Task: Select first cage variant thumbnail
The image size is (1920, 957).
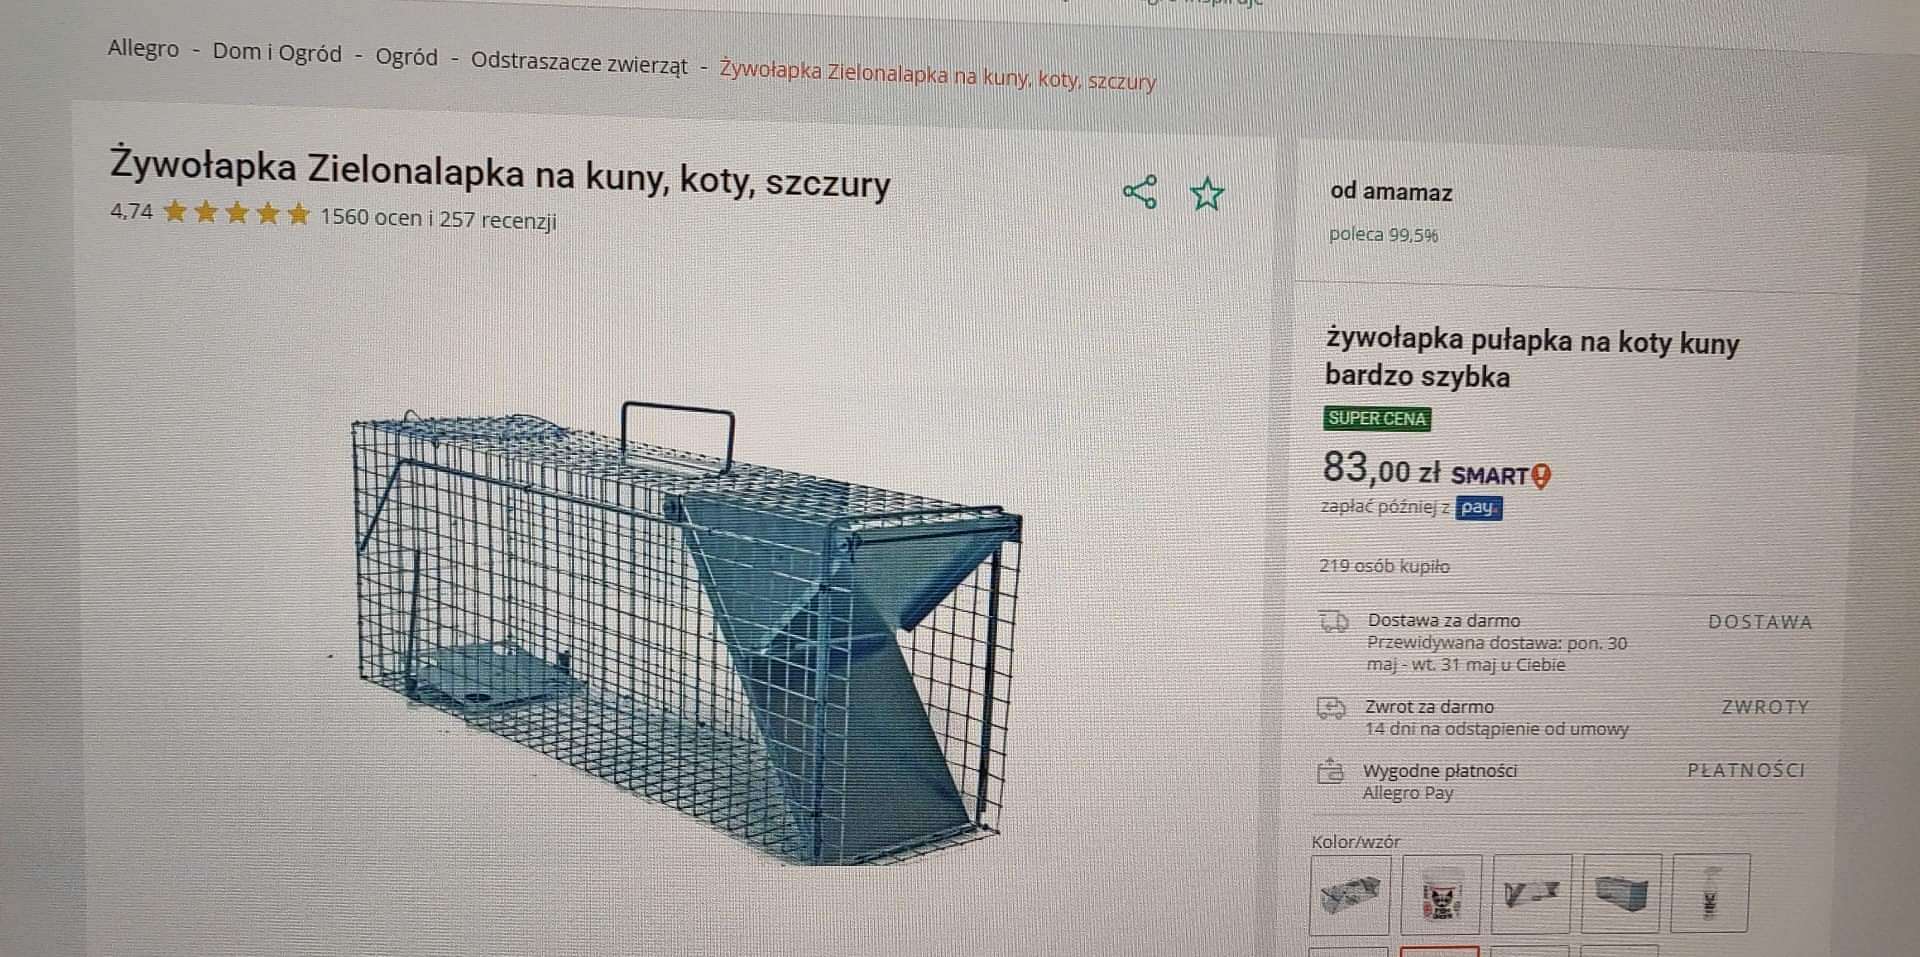Action: 1349,893
